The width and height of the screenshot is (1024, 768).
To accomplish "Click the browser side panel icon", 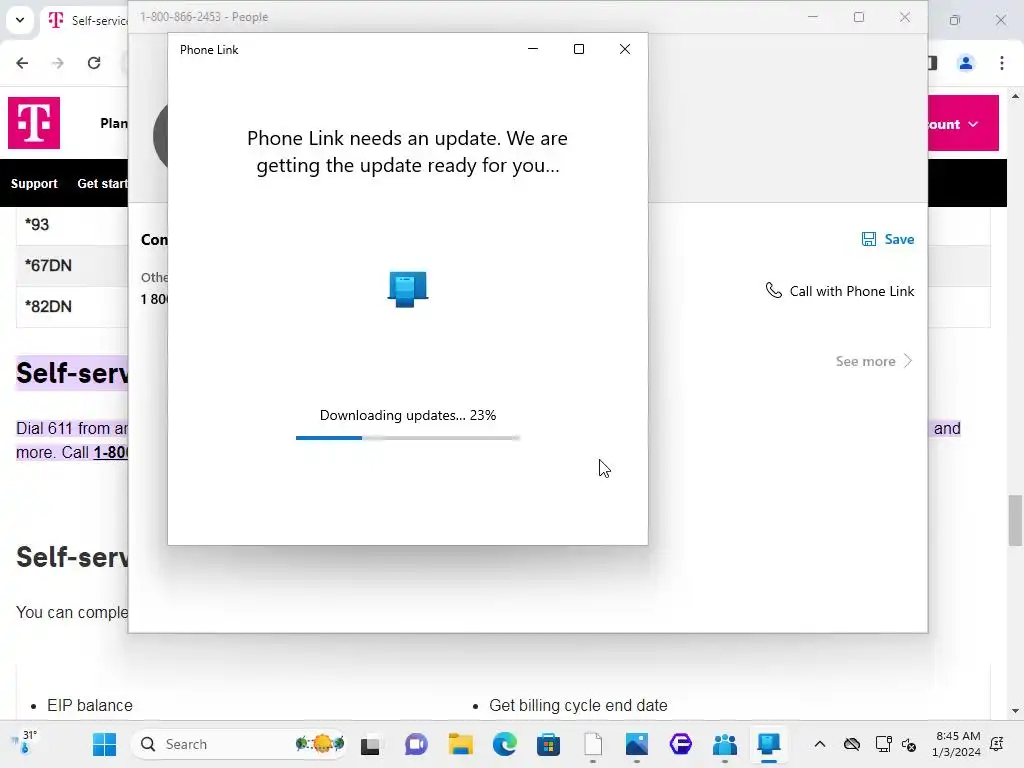I will tap(933, 63).
